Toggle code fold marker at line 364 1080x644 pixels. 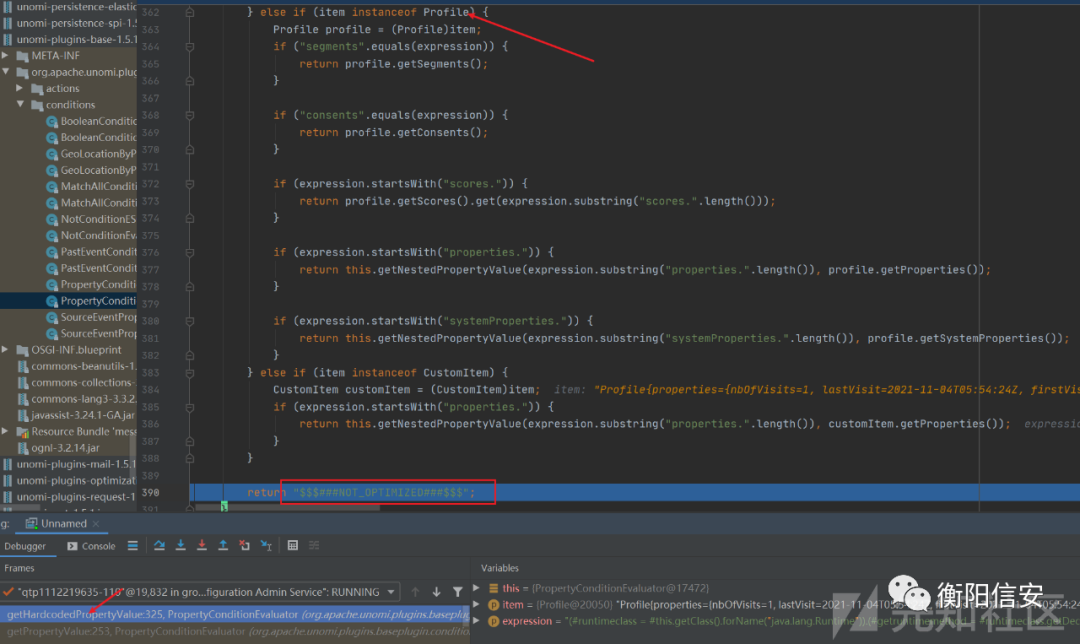pos(189,47)
